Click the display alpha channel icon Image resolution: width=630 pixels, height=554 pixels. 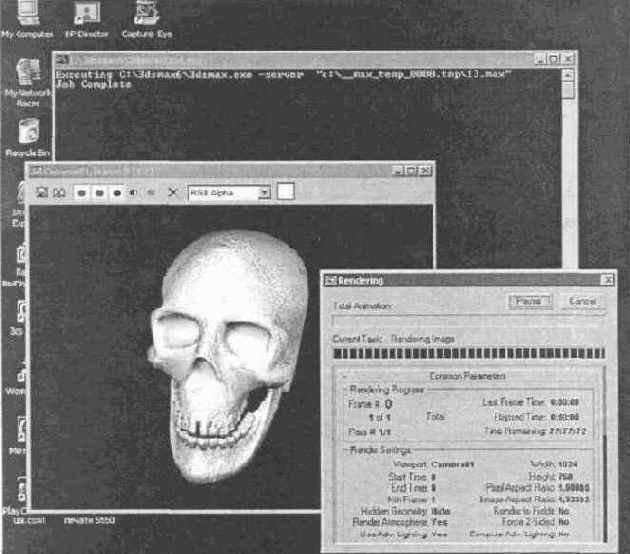[x=133, y=191]
